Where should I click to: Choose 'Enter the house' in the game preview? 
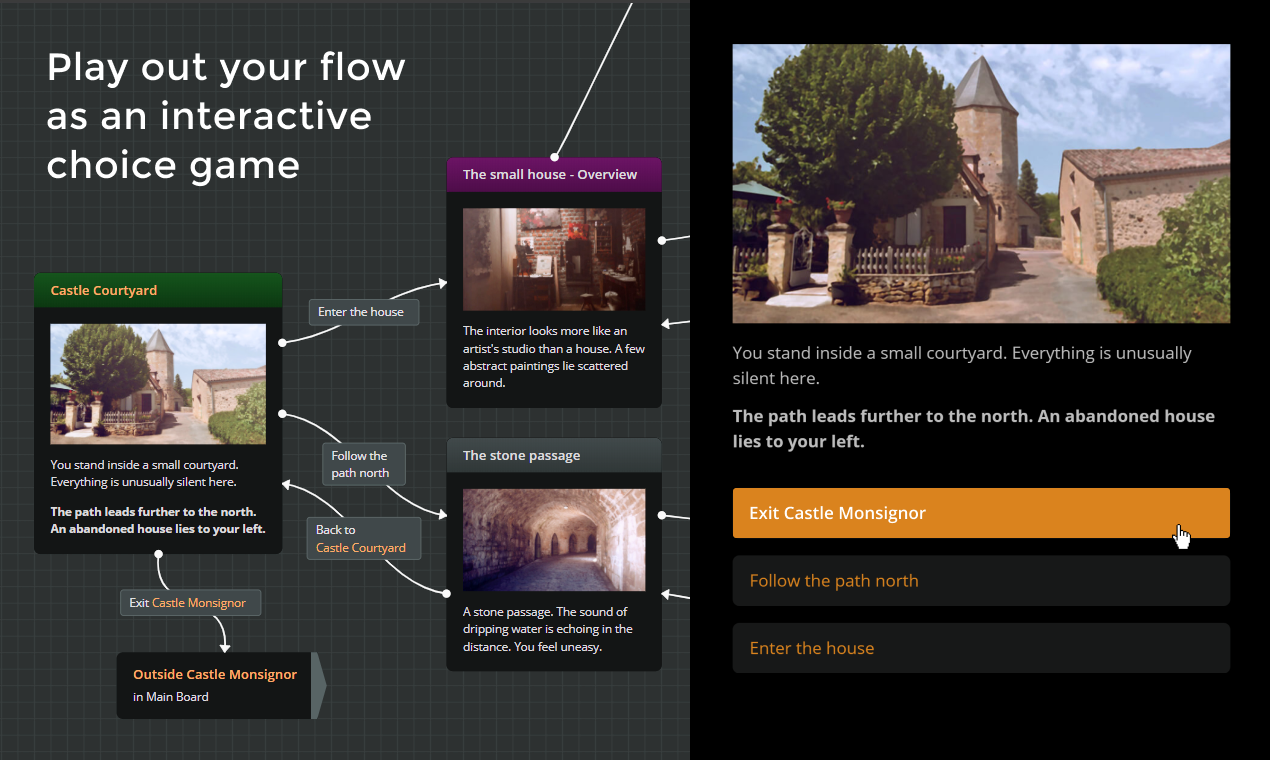pos(981,647)
